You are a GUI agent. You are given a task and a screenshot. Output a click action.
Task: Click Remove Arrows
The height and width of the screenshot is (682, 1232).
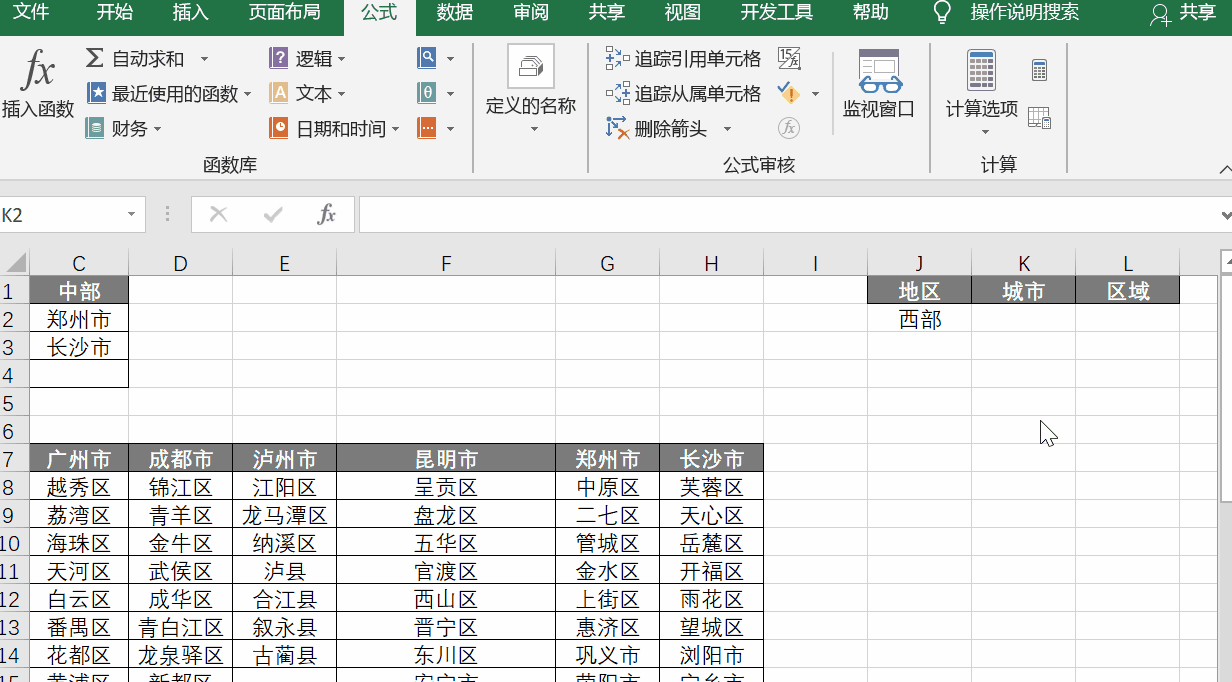[658, 128]
